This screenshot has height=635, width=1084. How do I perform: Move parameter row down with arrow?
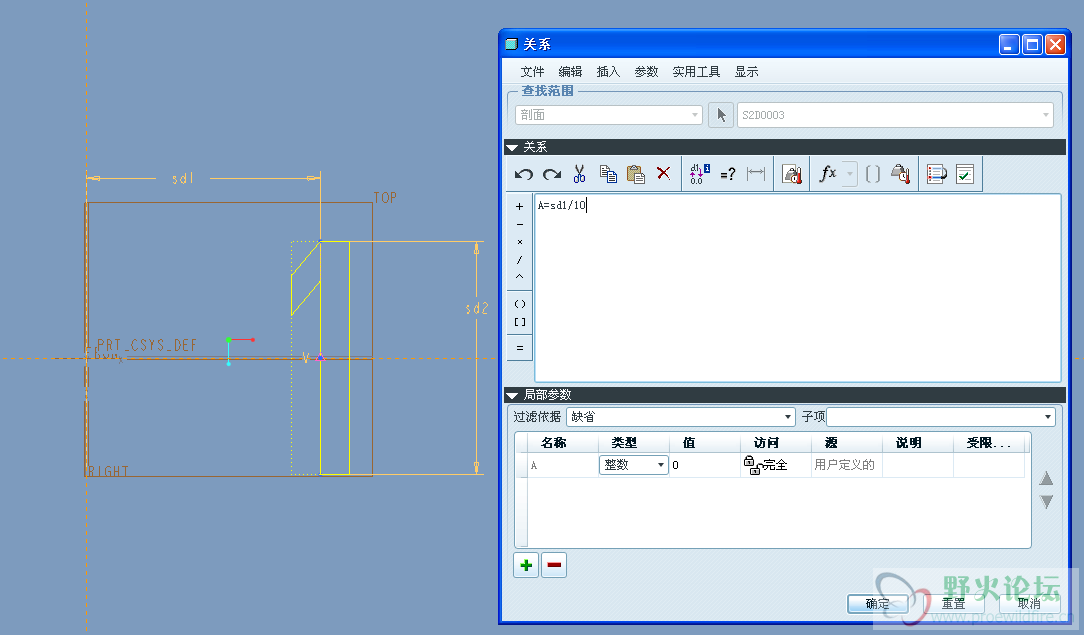[1046, 502]
